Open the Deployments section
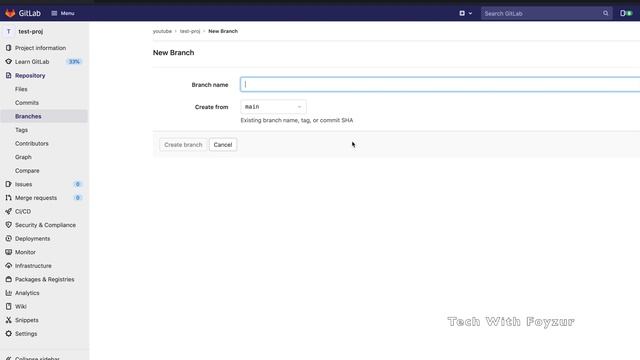This screenshot has width=640, height=360. (33, 238)
